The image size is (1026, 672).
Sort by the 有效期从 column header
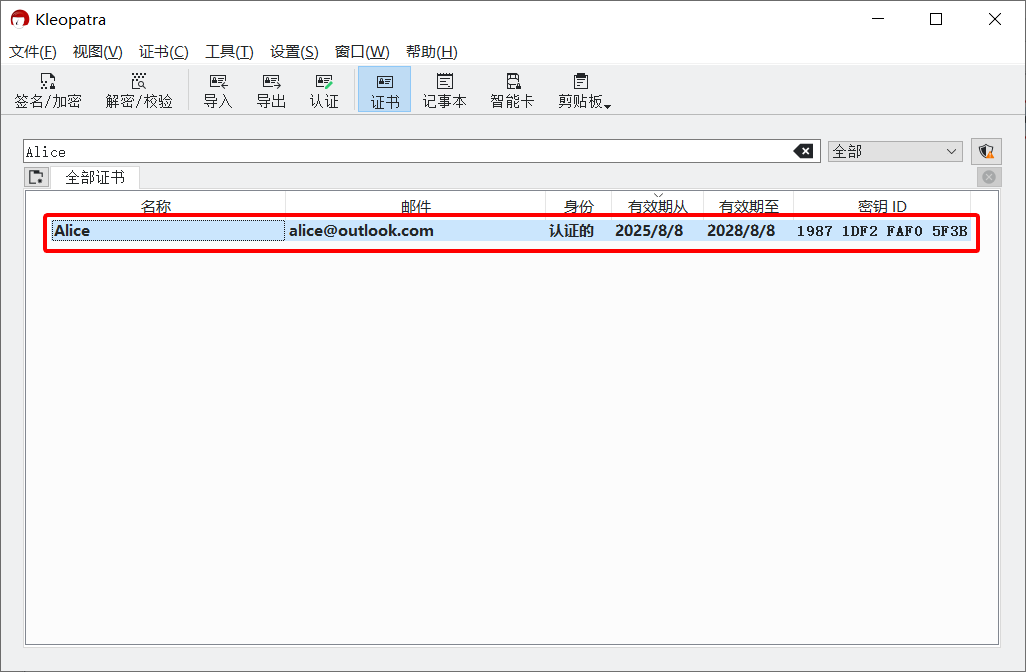(657, 206)
